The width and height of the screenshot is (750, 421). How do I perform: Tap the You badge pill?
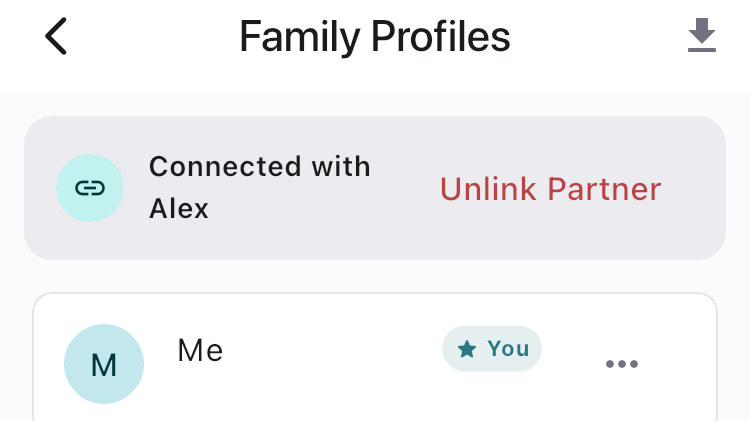coord(492,349)
